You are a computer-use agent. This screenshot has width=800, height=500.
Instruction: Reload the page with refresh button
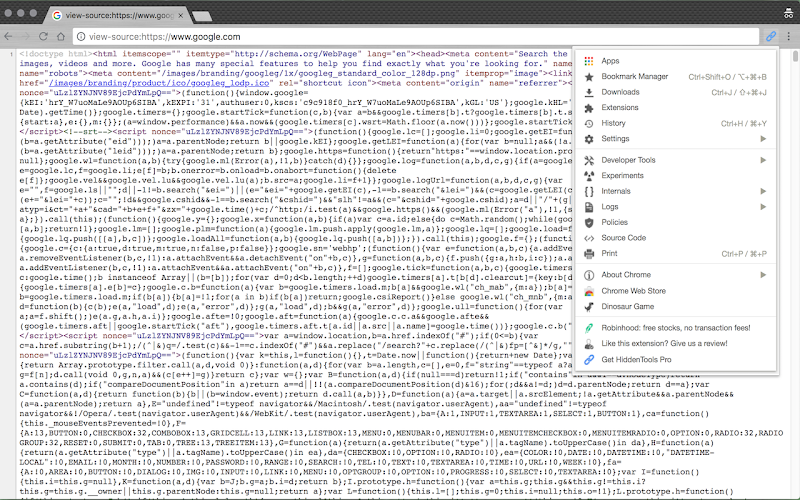[x=43, y=36]
